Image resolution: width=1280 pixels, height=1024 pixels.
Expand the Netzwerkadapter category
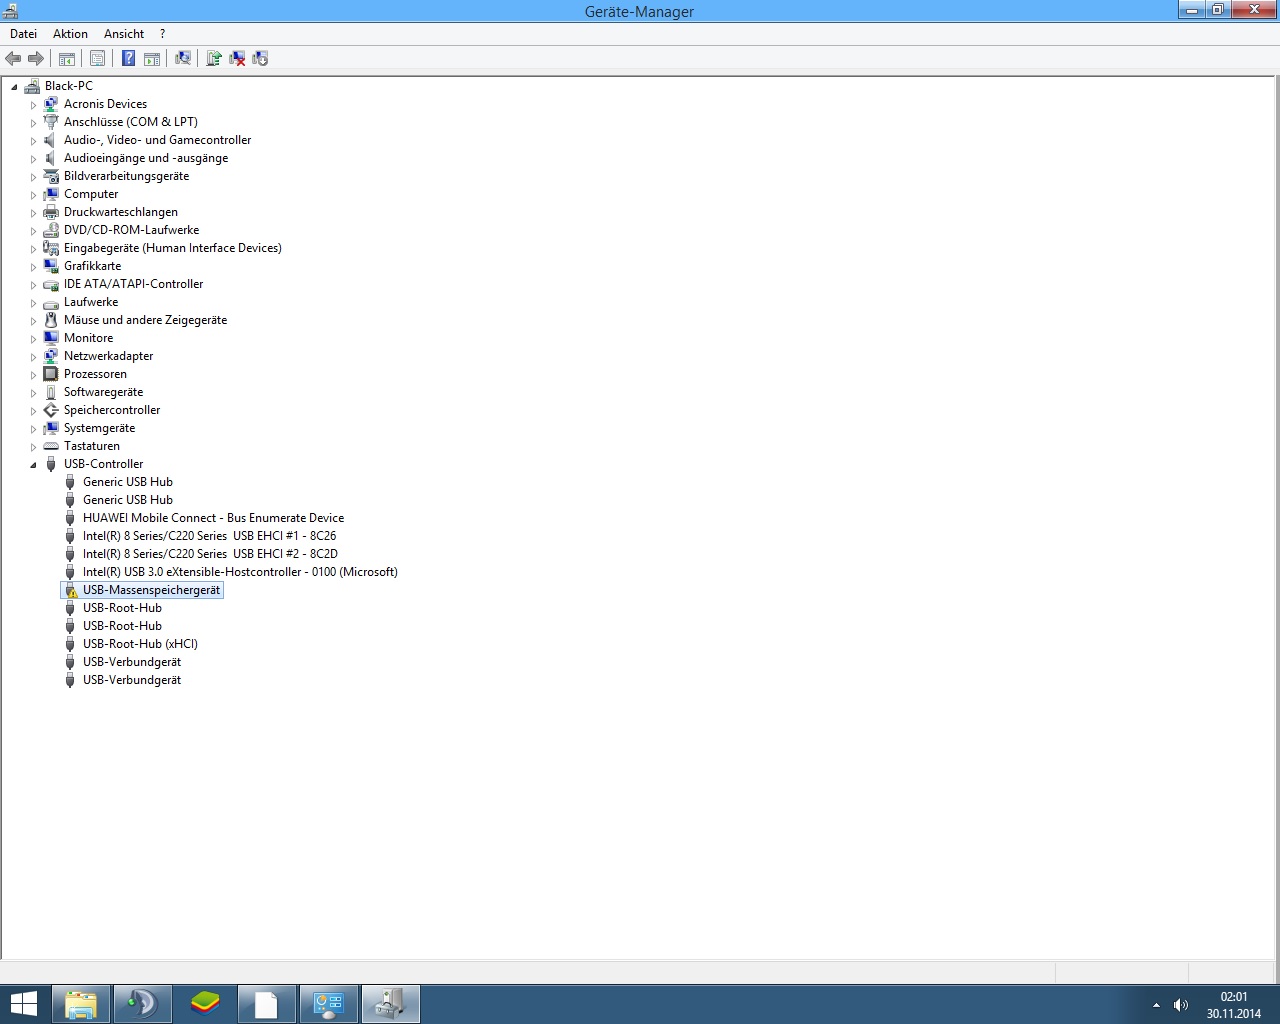(33, 357)
